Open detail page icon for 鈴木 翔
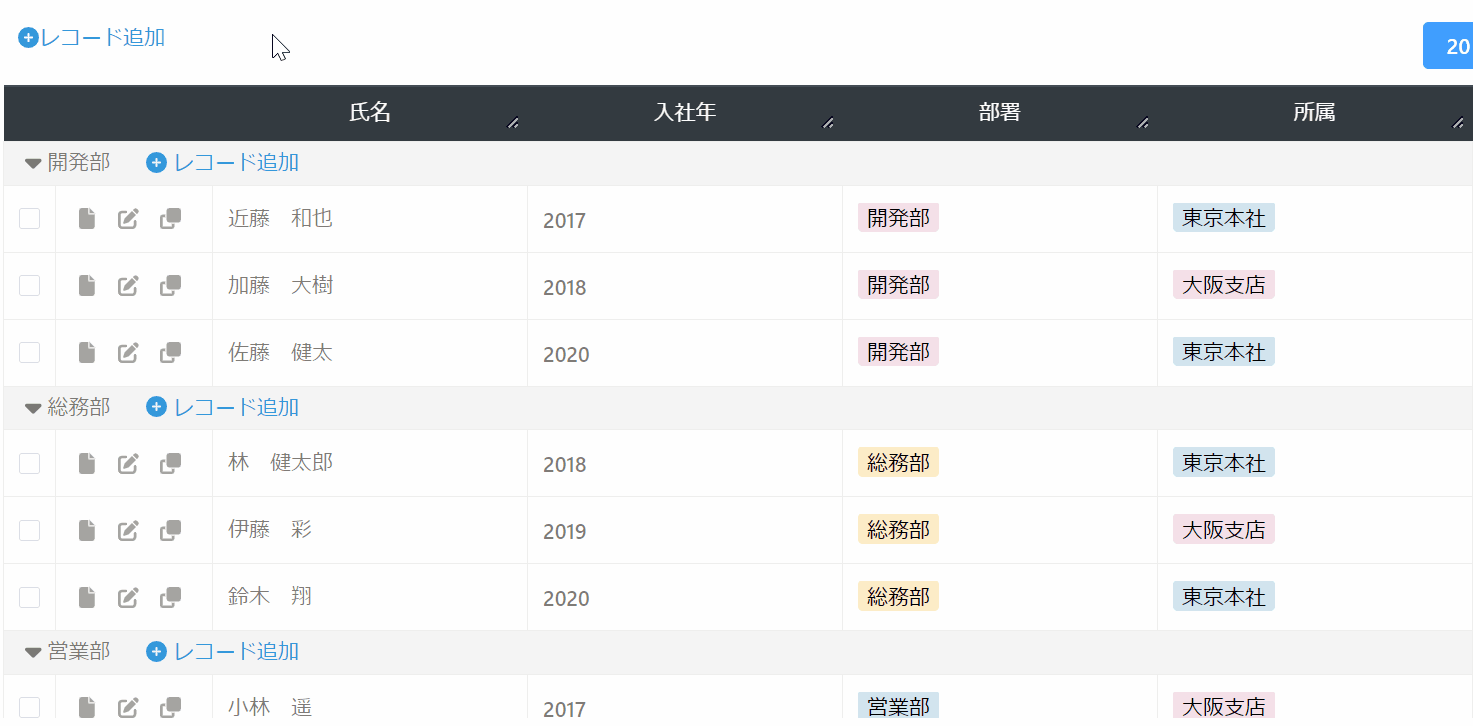The height and width of the screenshot is (726, 1473). pos(87,597)
